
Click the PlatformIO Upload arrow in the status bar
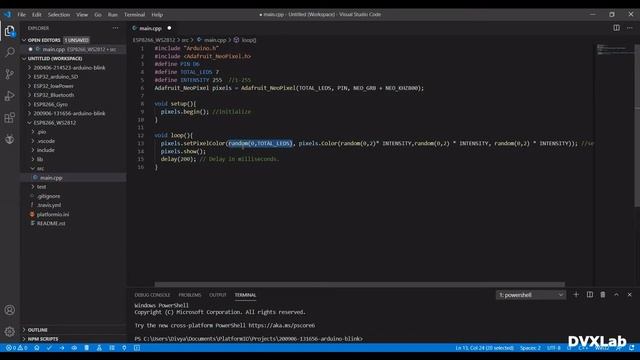click(x=62, y=348)
